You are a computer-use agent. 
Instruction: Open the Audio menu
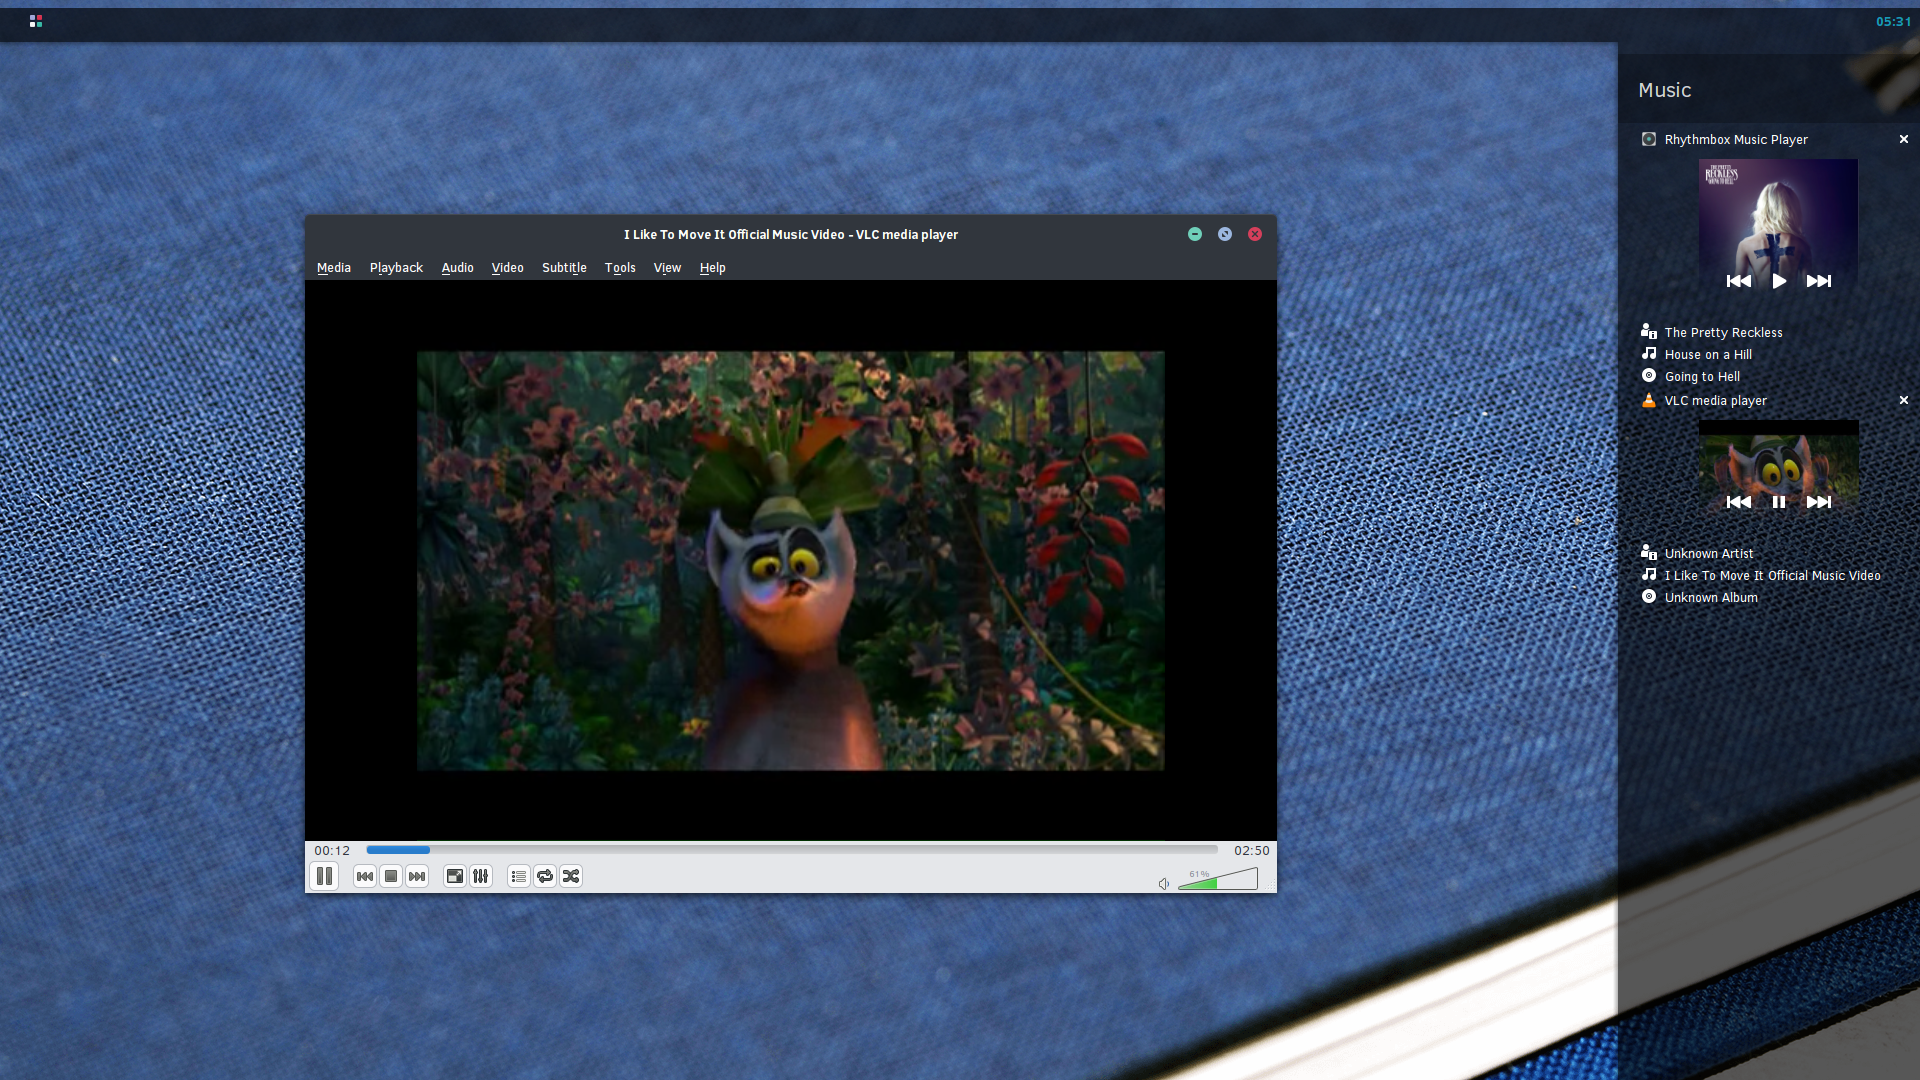point(458,268)
